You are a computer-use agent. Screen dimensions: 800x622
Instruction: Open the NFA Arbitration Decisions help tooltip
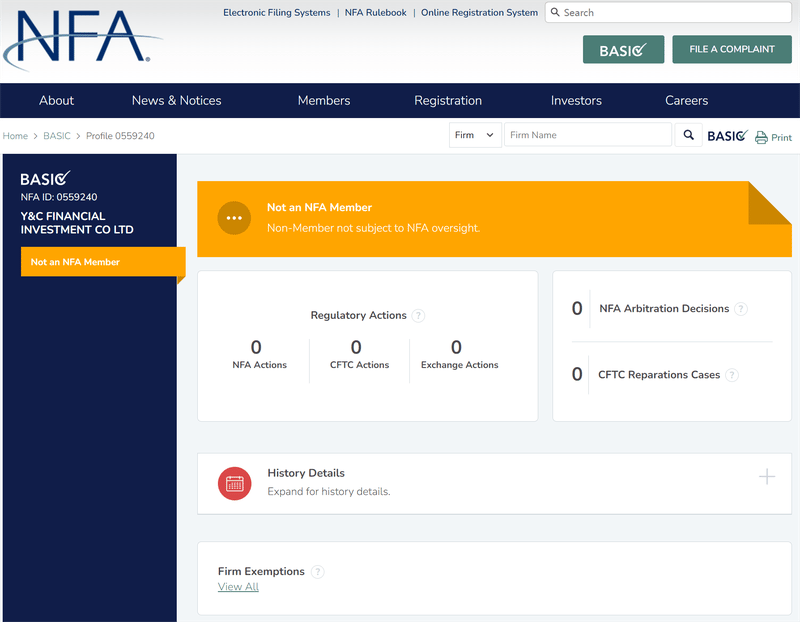(741, 309)
